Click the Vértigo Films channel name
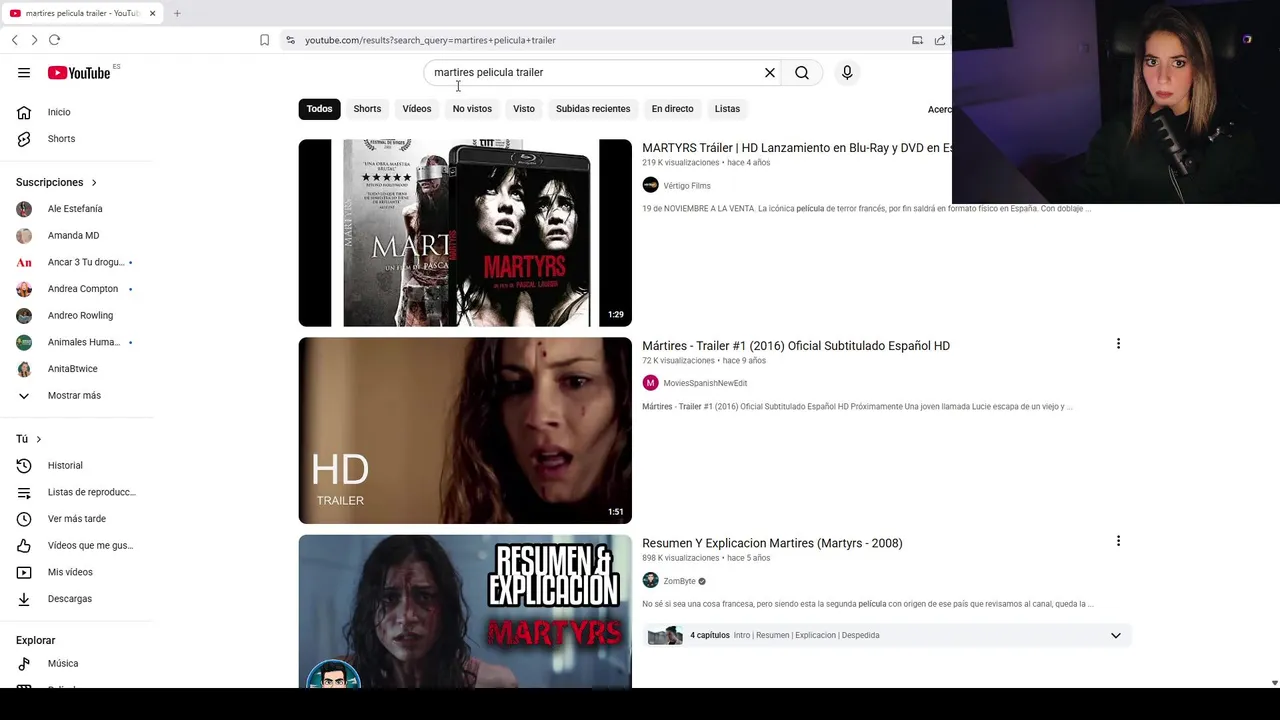Image resolution: width=1280 pixels, height=720 pixels. (x=687, y=186)
